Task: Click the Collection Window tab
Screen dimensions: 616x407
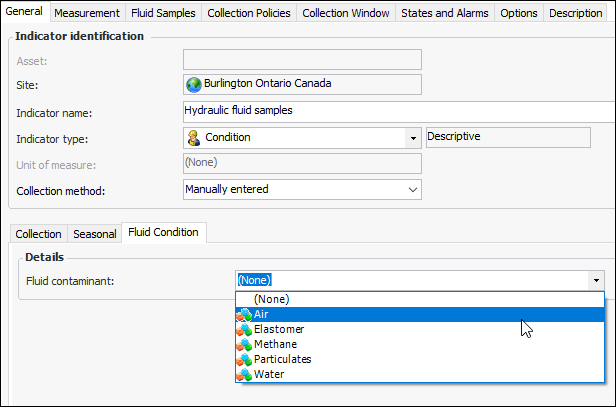Action: tap(346, 13)
